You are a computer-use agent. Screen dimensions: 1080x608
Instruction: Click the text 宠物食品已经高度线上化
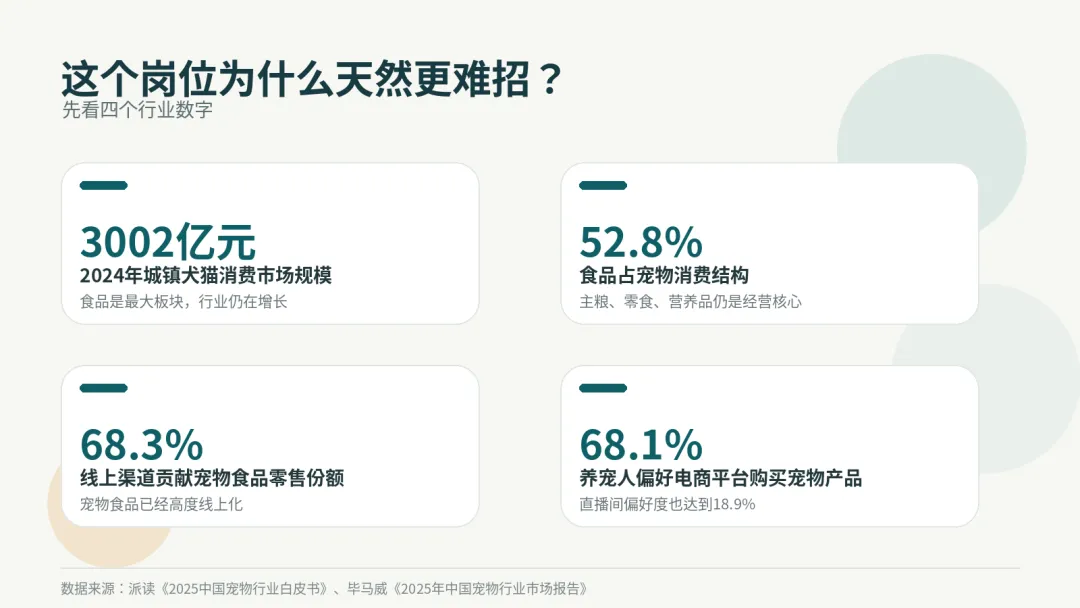tap(161, 504)
